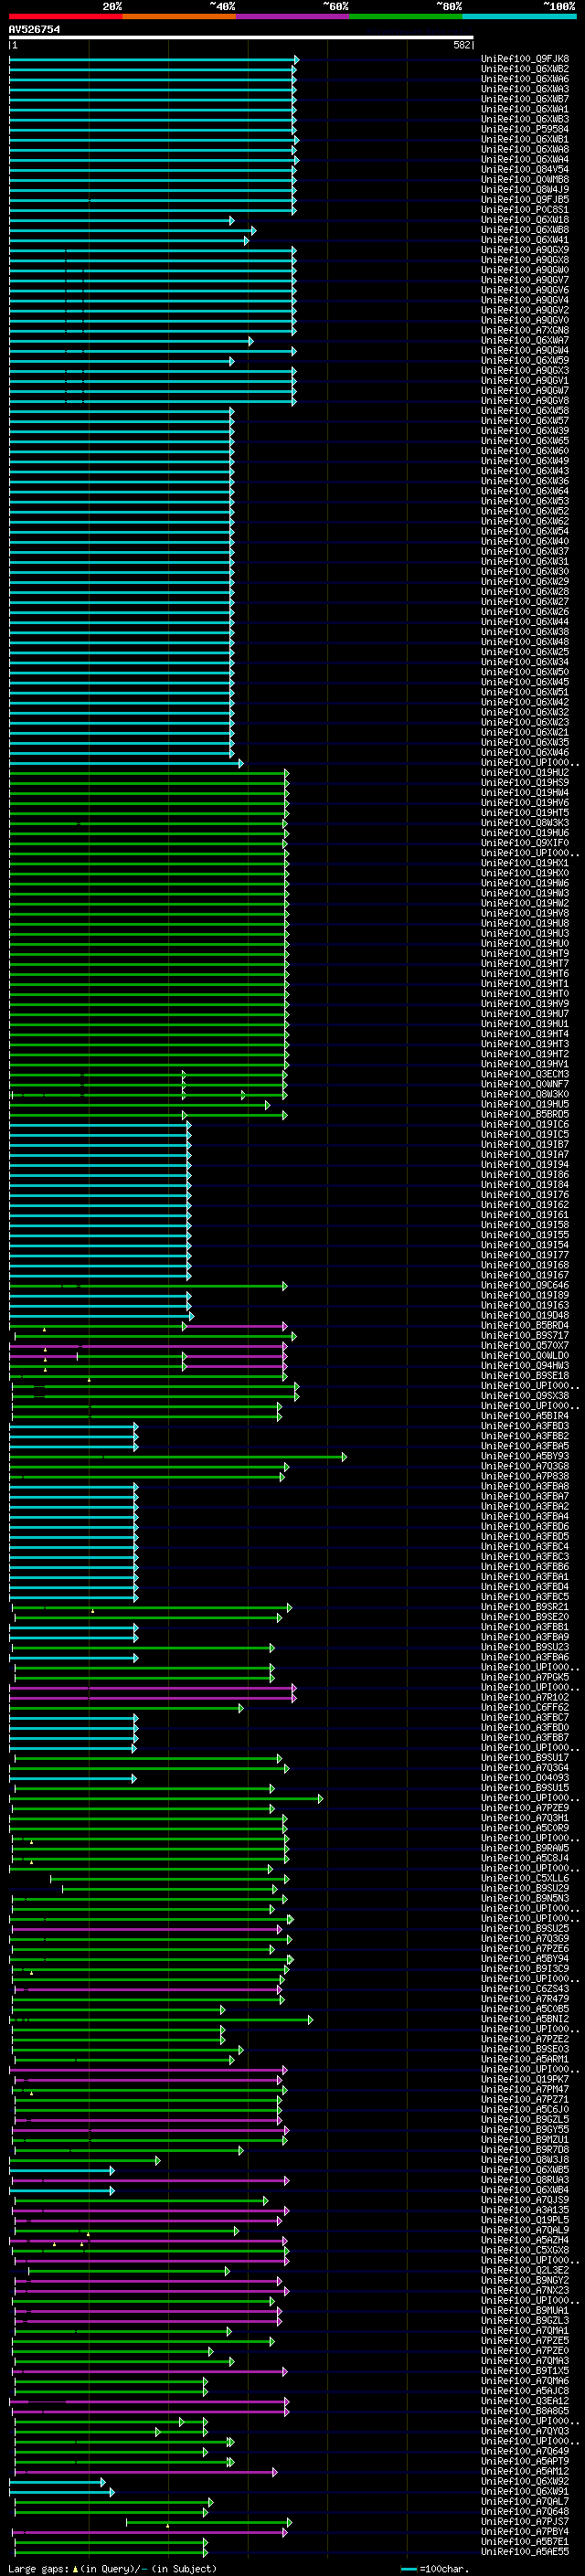Screen dimensions: 585x2576
Task: Select label UniRef100_Q8W3K0
Action: 525,1094
